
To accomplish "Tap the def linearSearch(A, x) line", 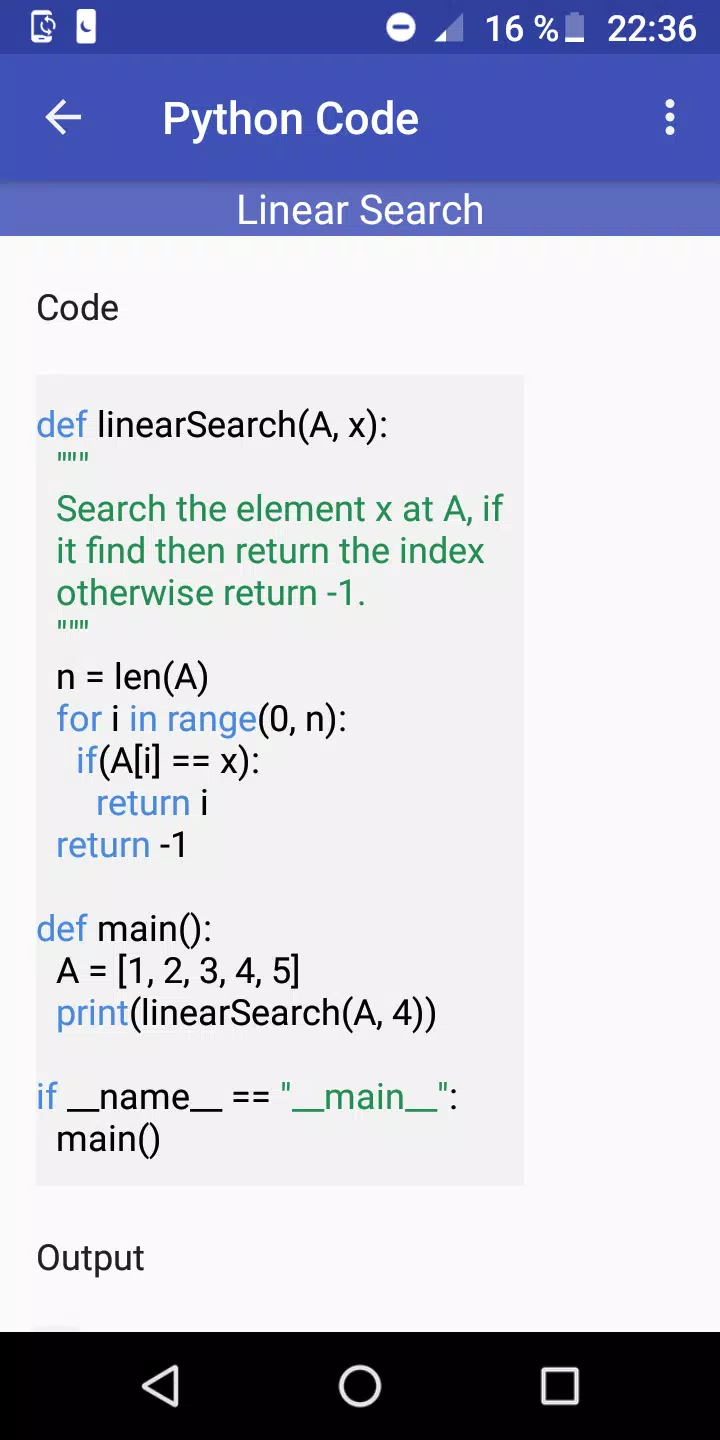I will point(212,425).
